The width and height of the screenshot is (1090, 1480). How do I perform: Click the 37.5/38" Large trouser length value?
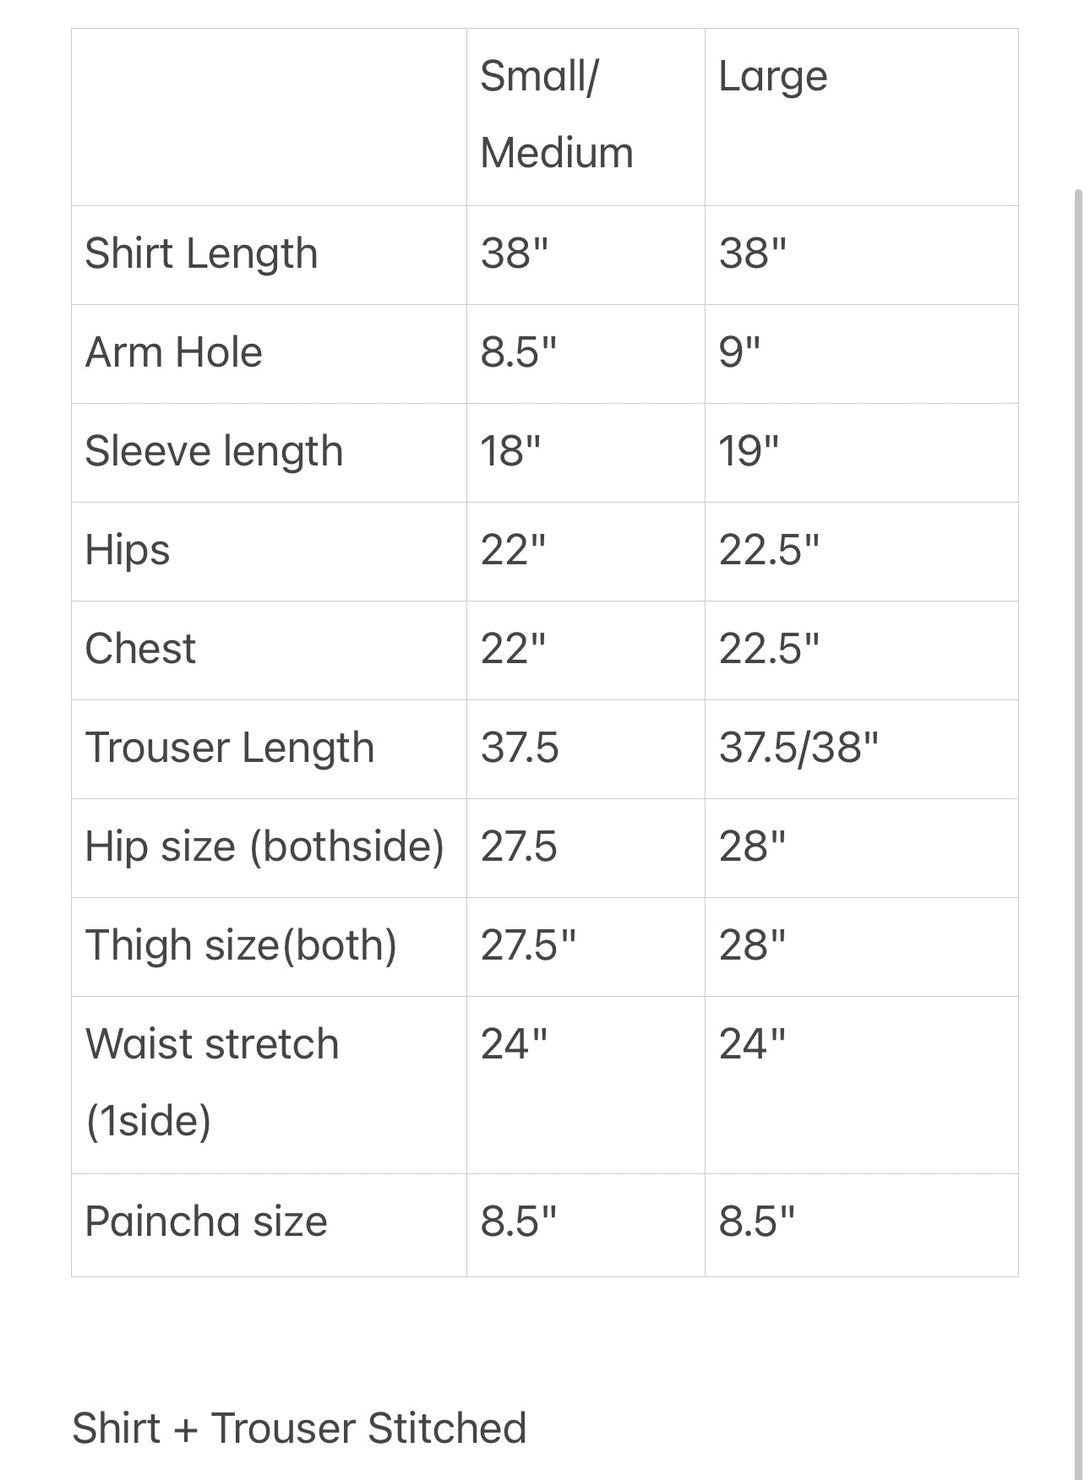(798, 748)
